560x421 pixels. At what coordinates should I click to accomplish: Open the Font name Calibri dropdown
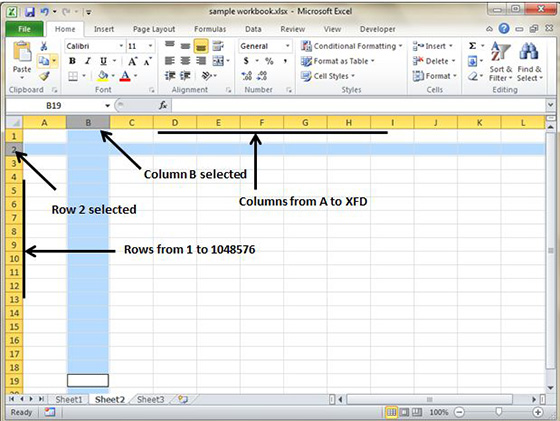[x=121, y=46]
